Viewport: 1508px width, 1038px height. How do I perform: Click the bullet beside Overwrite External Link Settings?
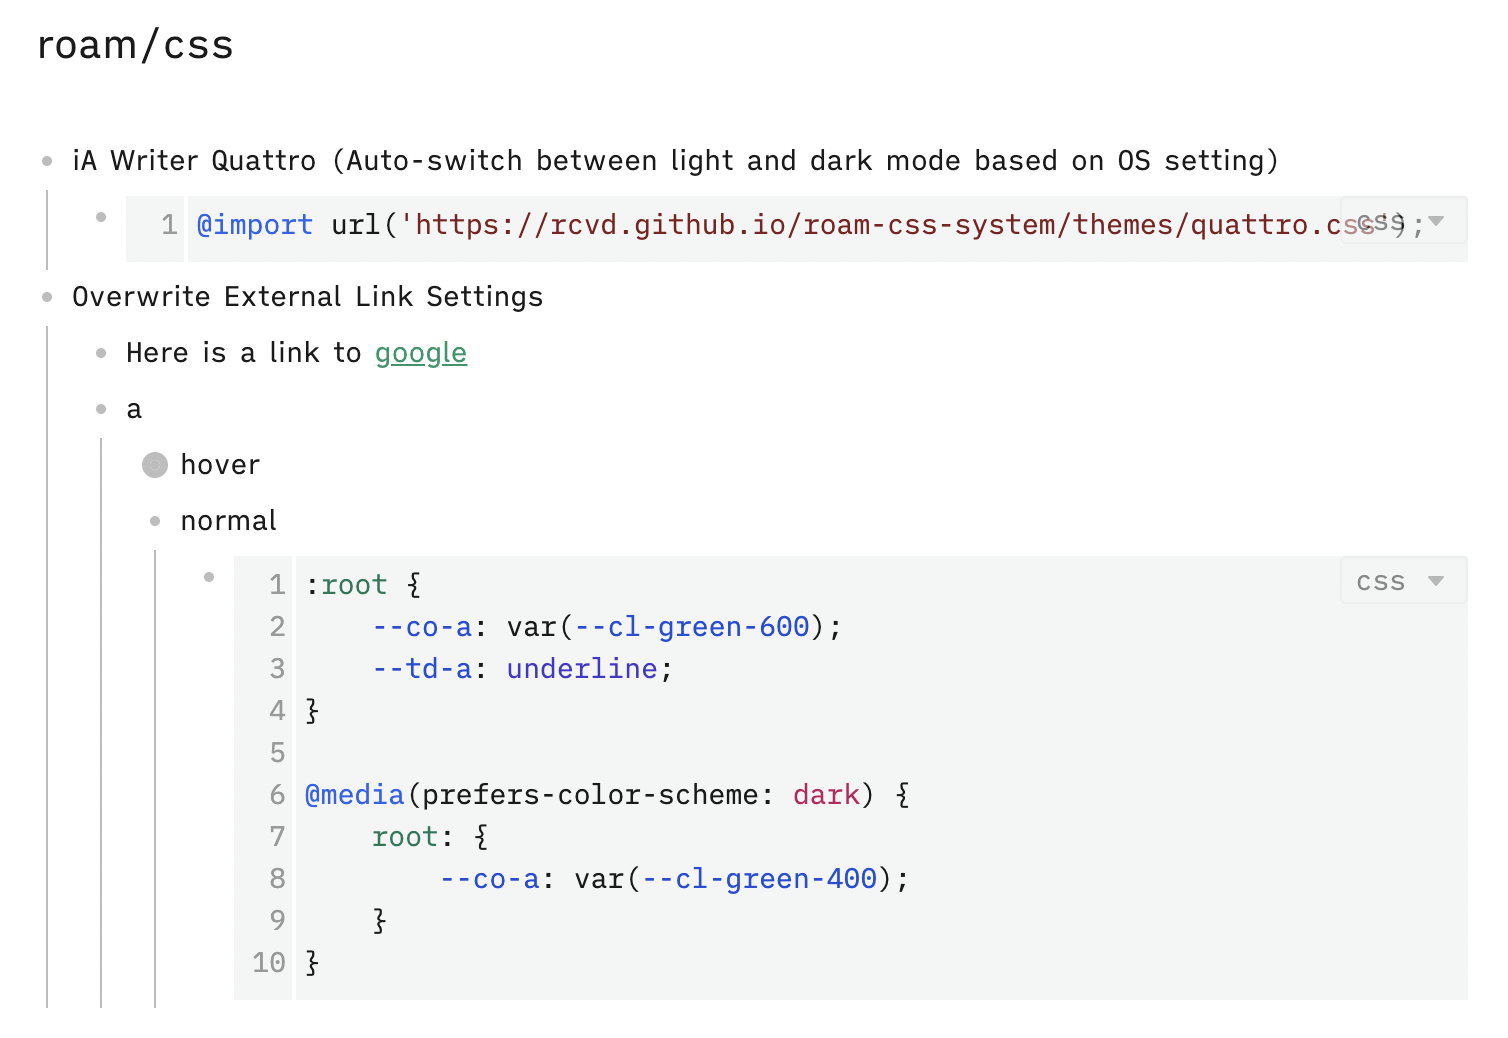click(x=45, y=296)
